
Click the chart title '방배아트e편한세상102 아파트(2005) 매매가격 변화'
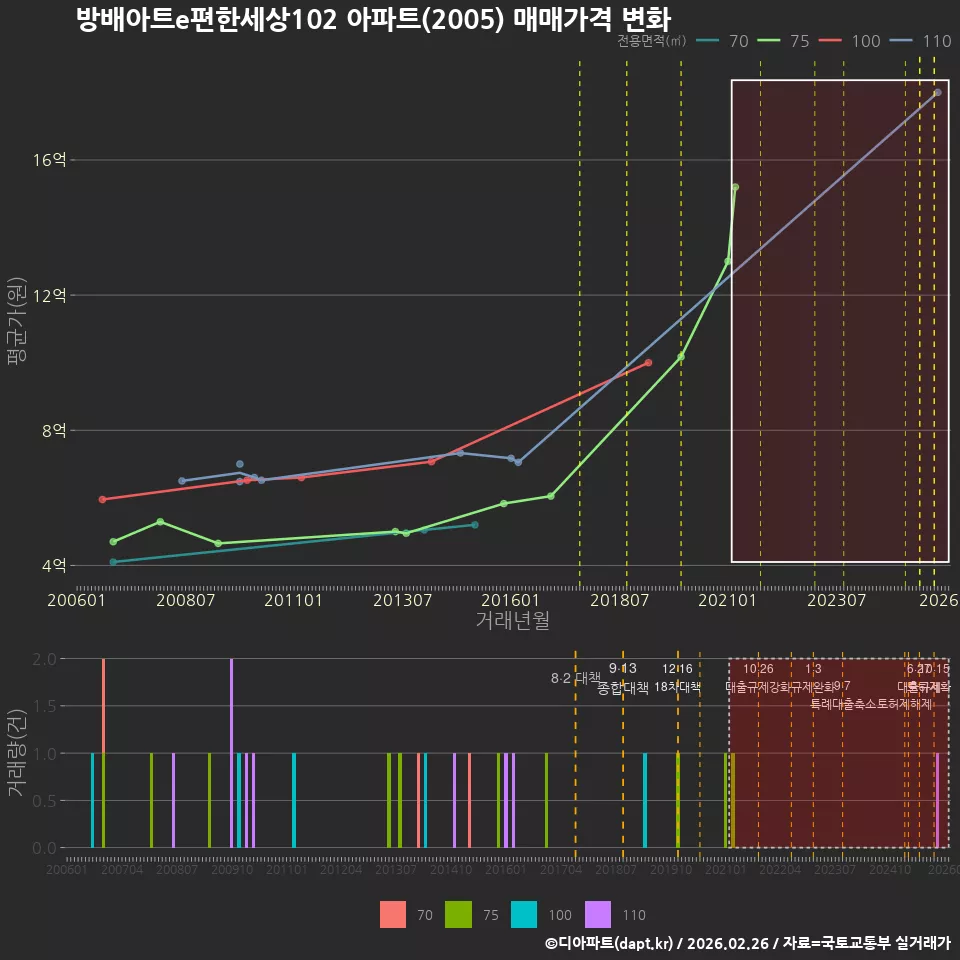373,20
